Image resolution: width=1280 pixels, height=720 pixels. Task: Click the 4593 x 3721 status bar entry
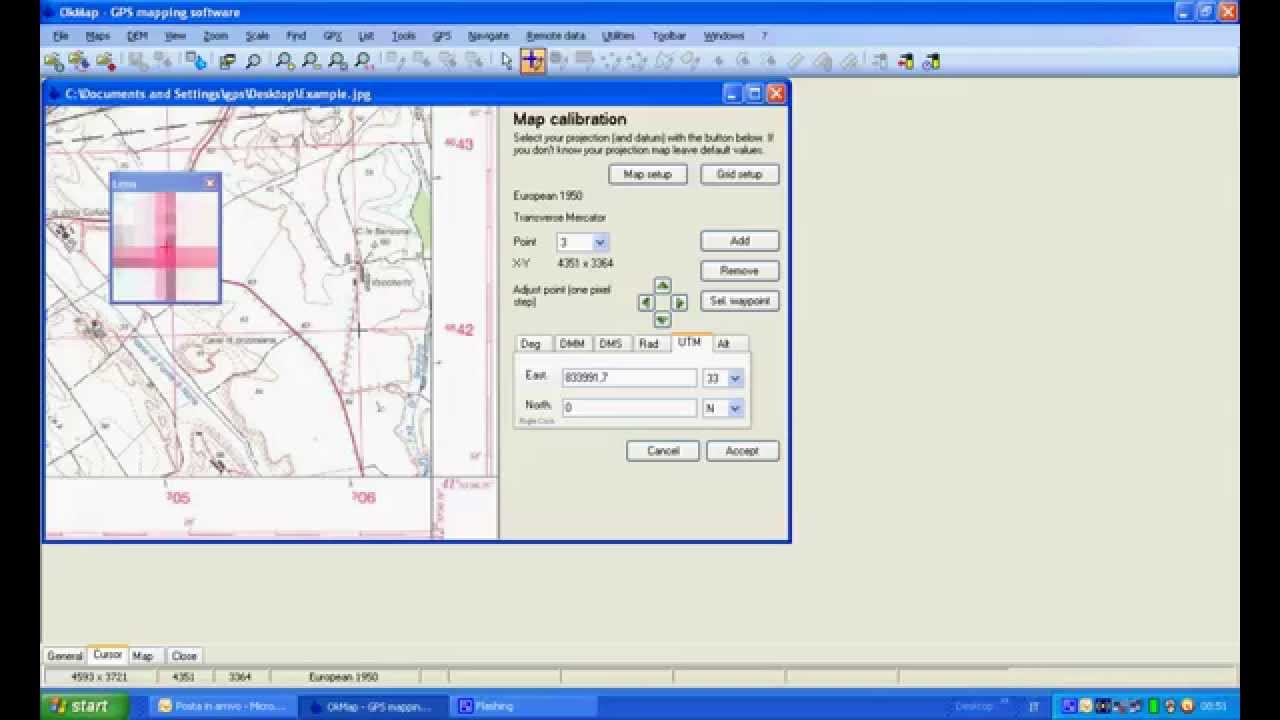(x=99, y=677)
